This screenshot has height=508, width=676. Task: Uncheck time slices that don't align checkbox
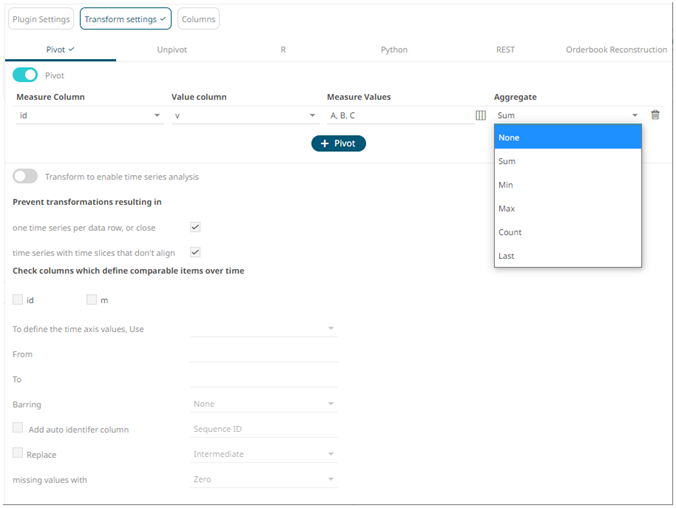coord(196,253)
